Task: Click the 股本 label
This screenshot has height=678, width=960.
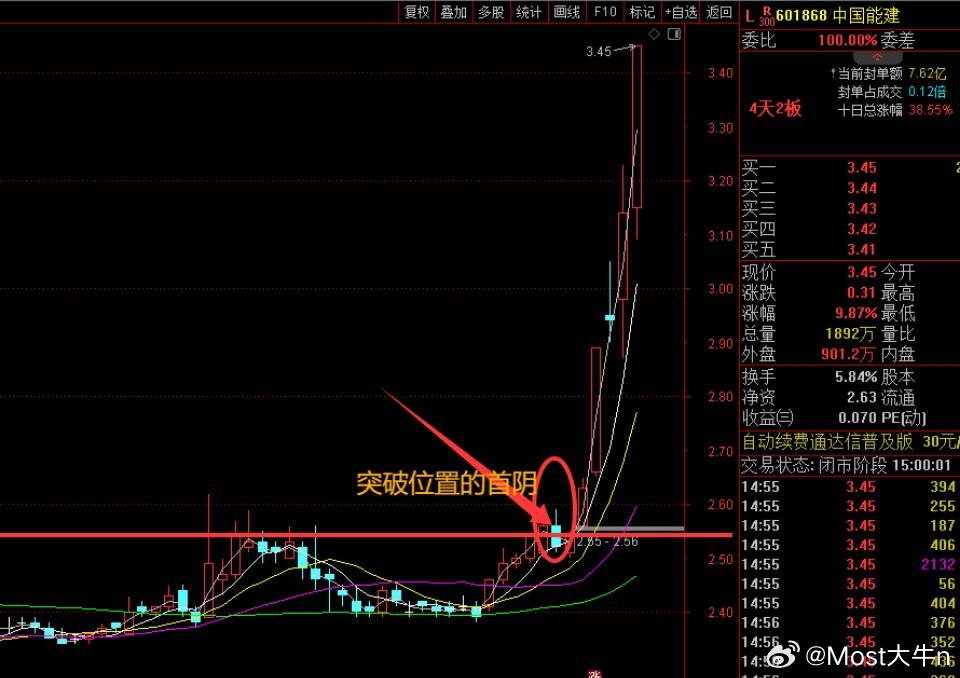Action: pyautogui.click(x=898, y=377)
